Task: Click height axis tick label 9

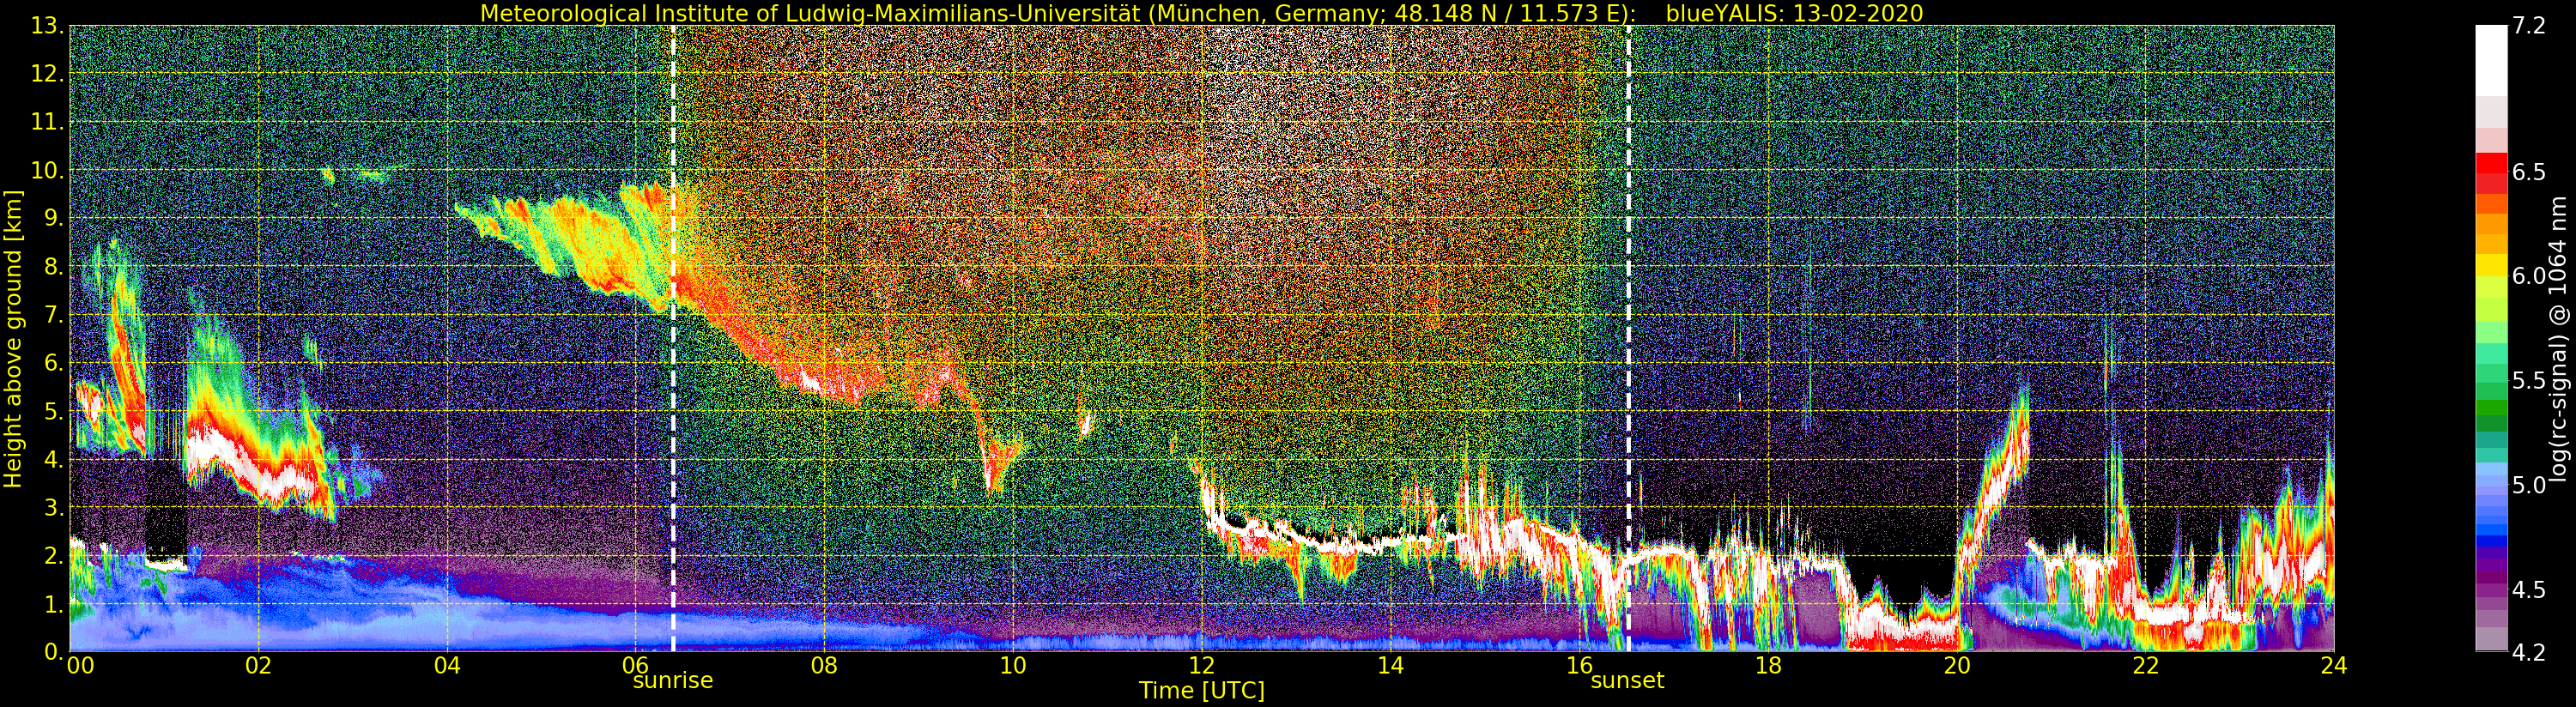Action: point(54,218)
